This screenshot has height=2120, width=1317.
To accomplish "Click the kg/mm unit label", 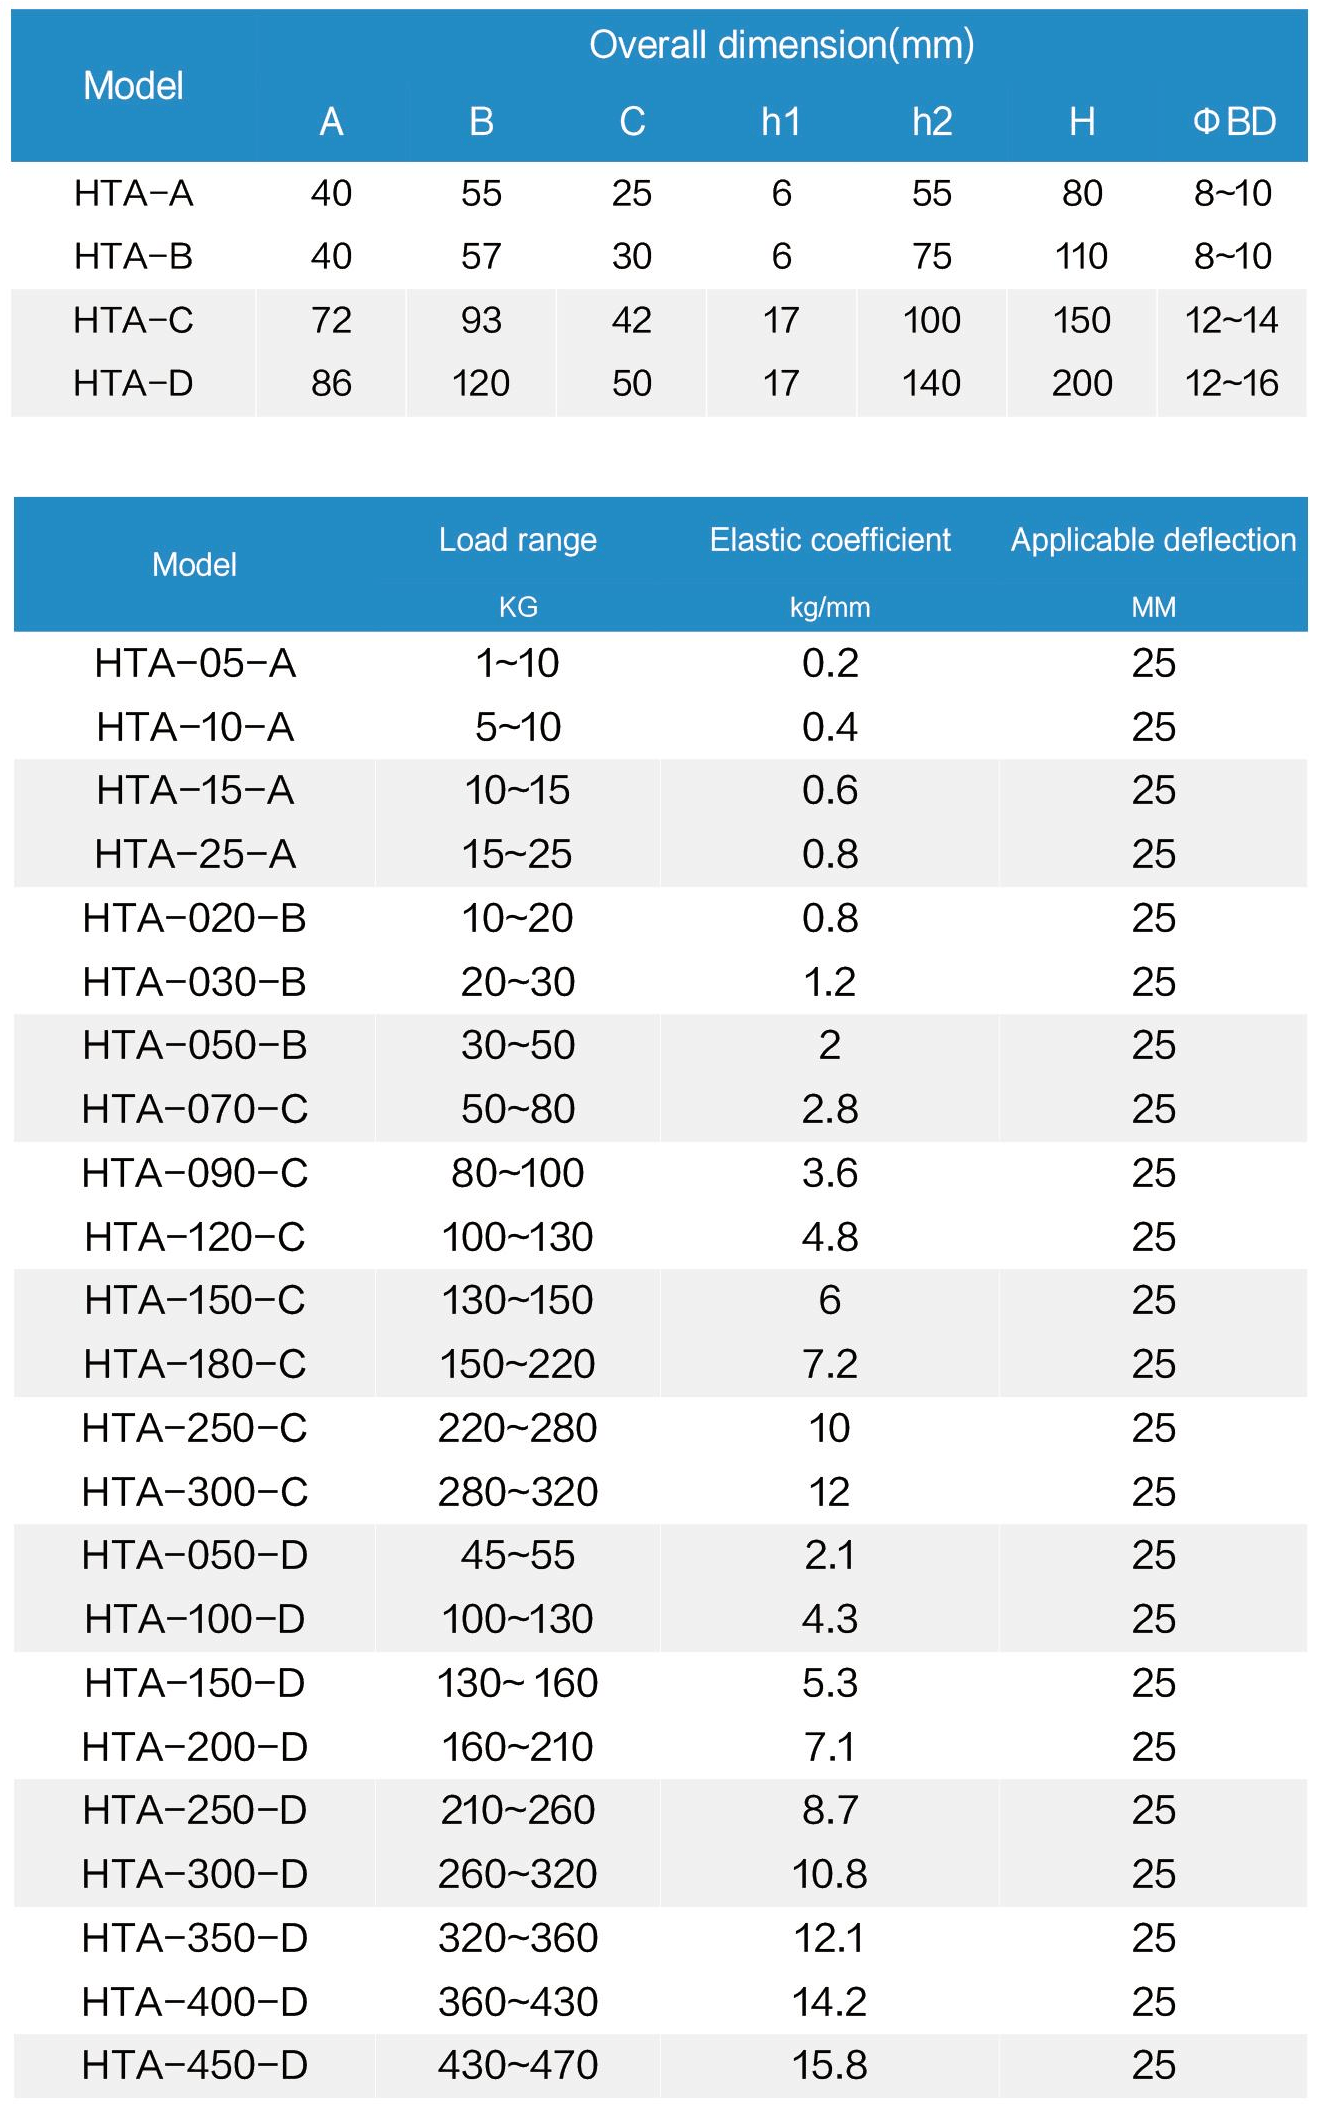I will click(829, 607).
